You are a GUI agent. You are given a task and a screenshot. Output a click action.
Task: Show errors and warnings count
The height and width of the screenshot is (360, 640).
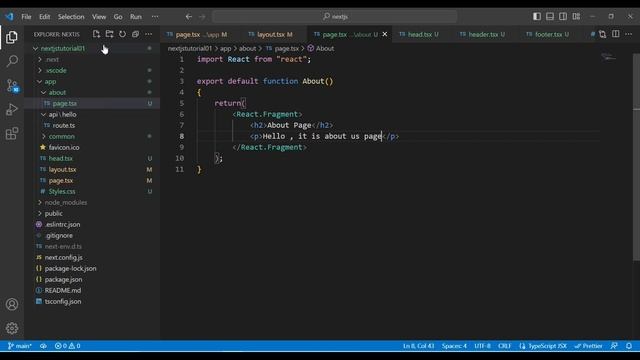pyautogui.click(x=68, y=346)
